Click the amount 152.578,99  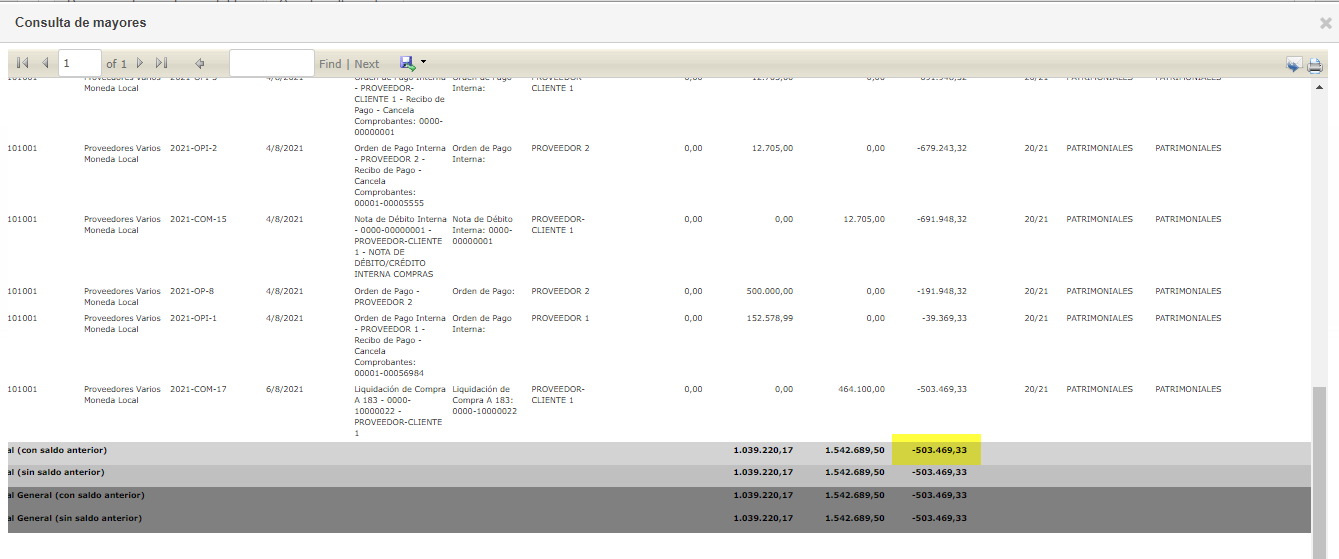(770, 318)
